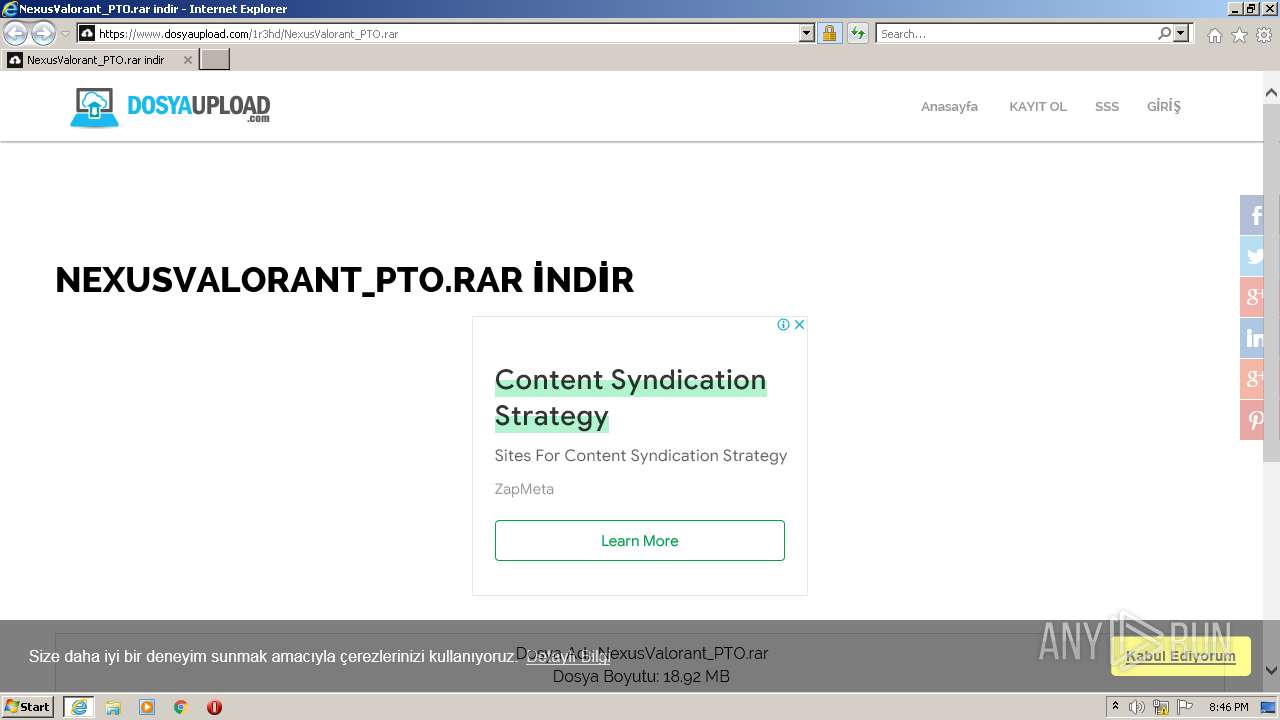Image resolution: width=1280 pixels, height=720 pixels.
Task: Click the Action Center flag icon
Action: [1185, 707]
